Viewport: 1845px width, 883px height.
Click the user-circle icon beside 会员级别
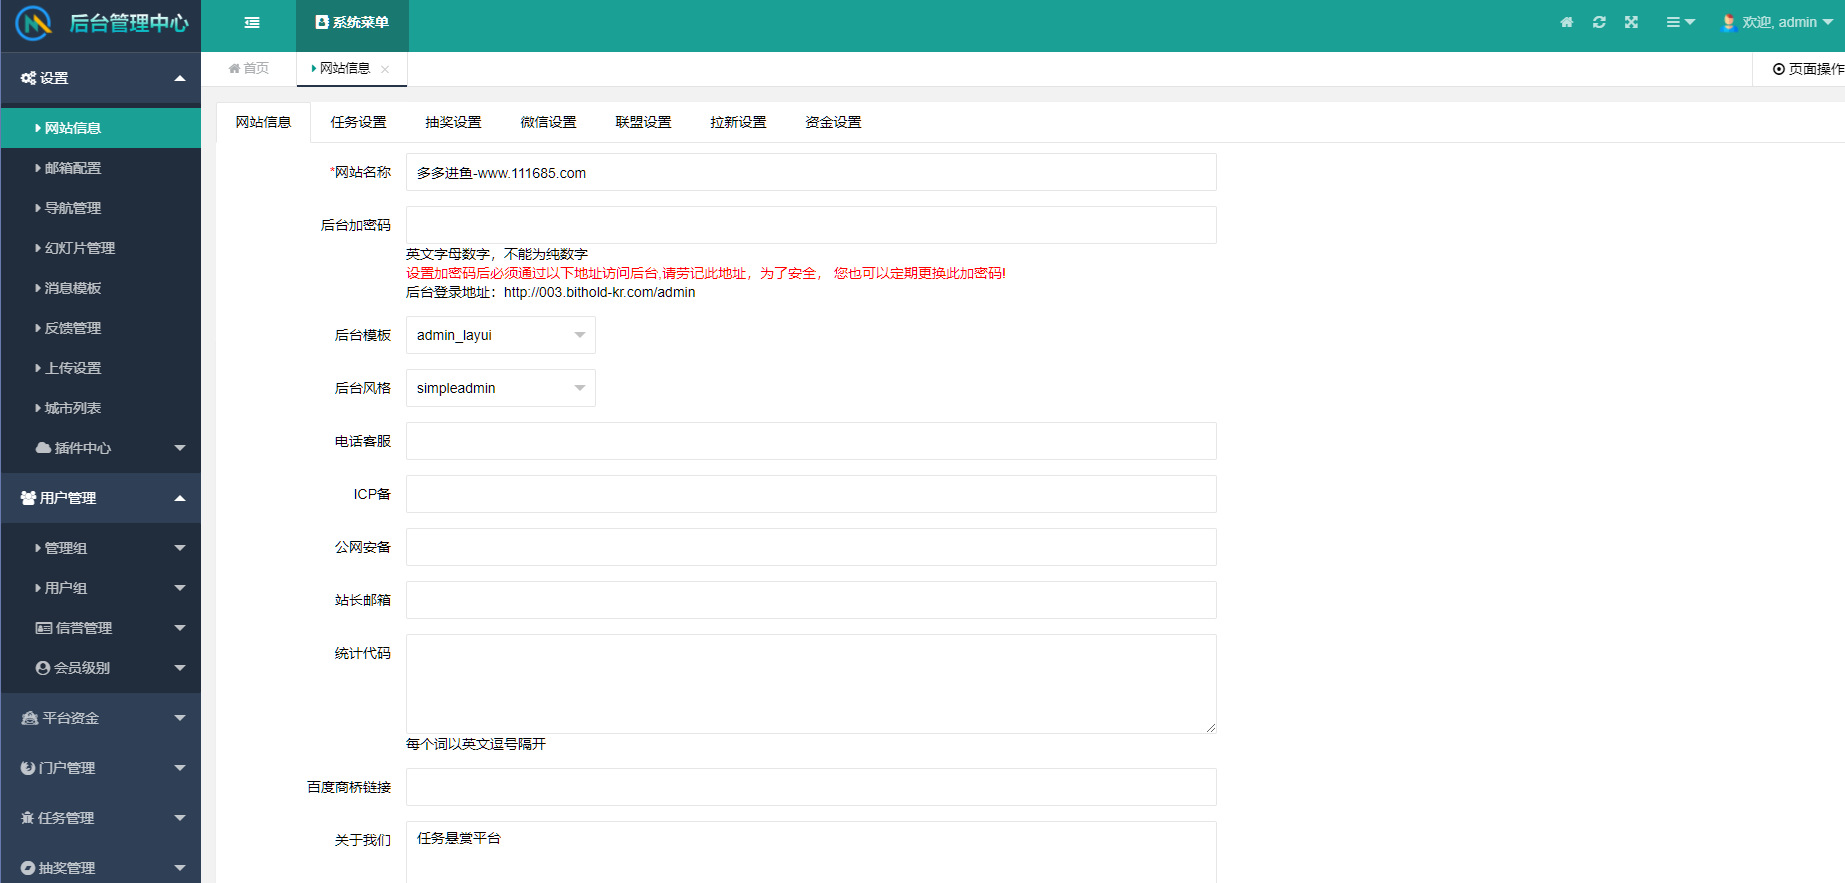tap(43, 668)
